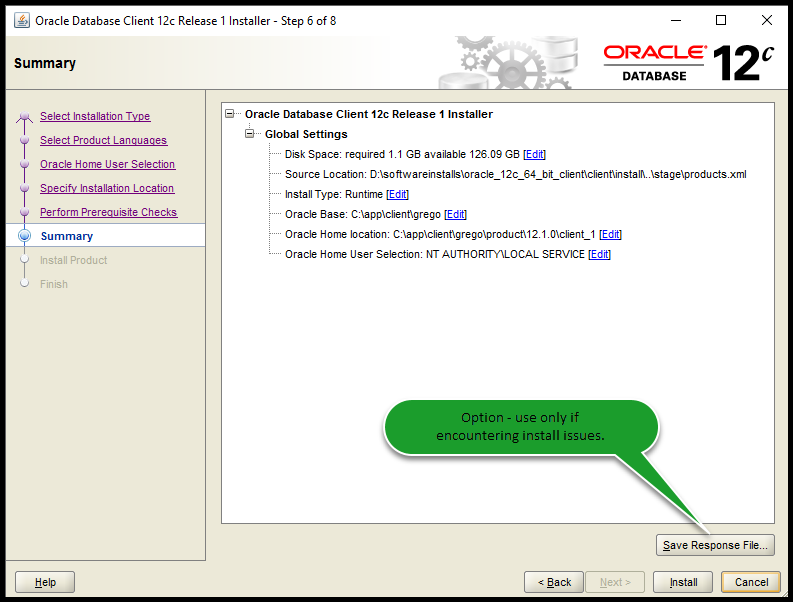The height and width of the screenshot is (602, 793).
Task: Edit the Disk Space setting
Action: point(535,154)
